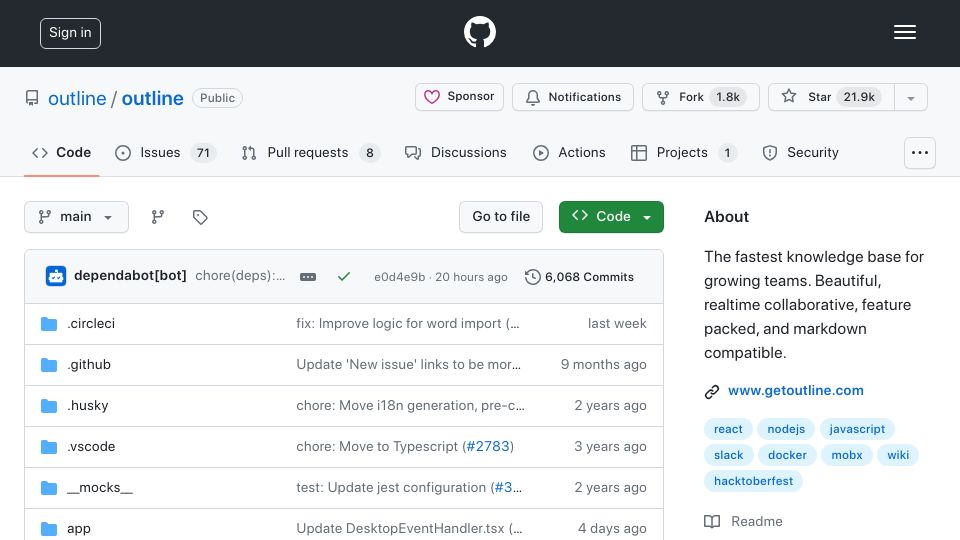Click the GitHub Octocat logo
960x540 pixels.
pos(479,32)
